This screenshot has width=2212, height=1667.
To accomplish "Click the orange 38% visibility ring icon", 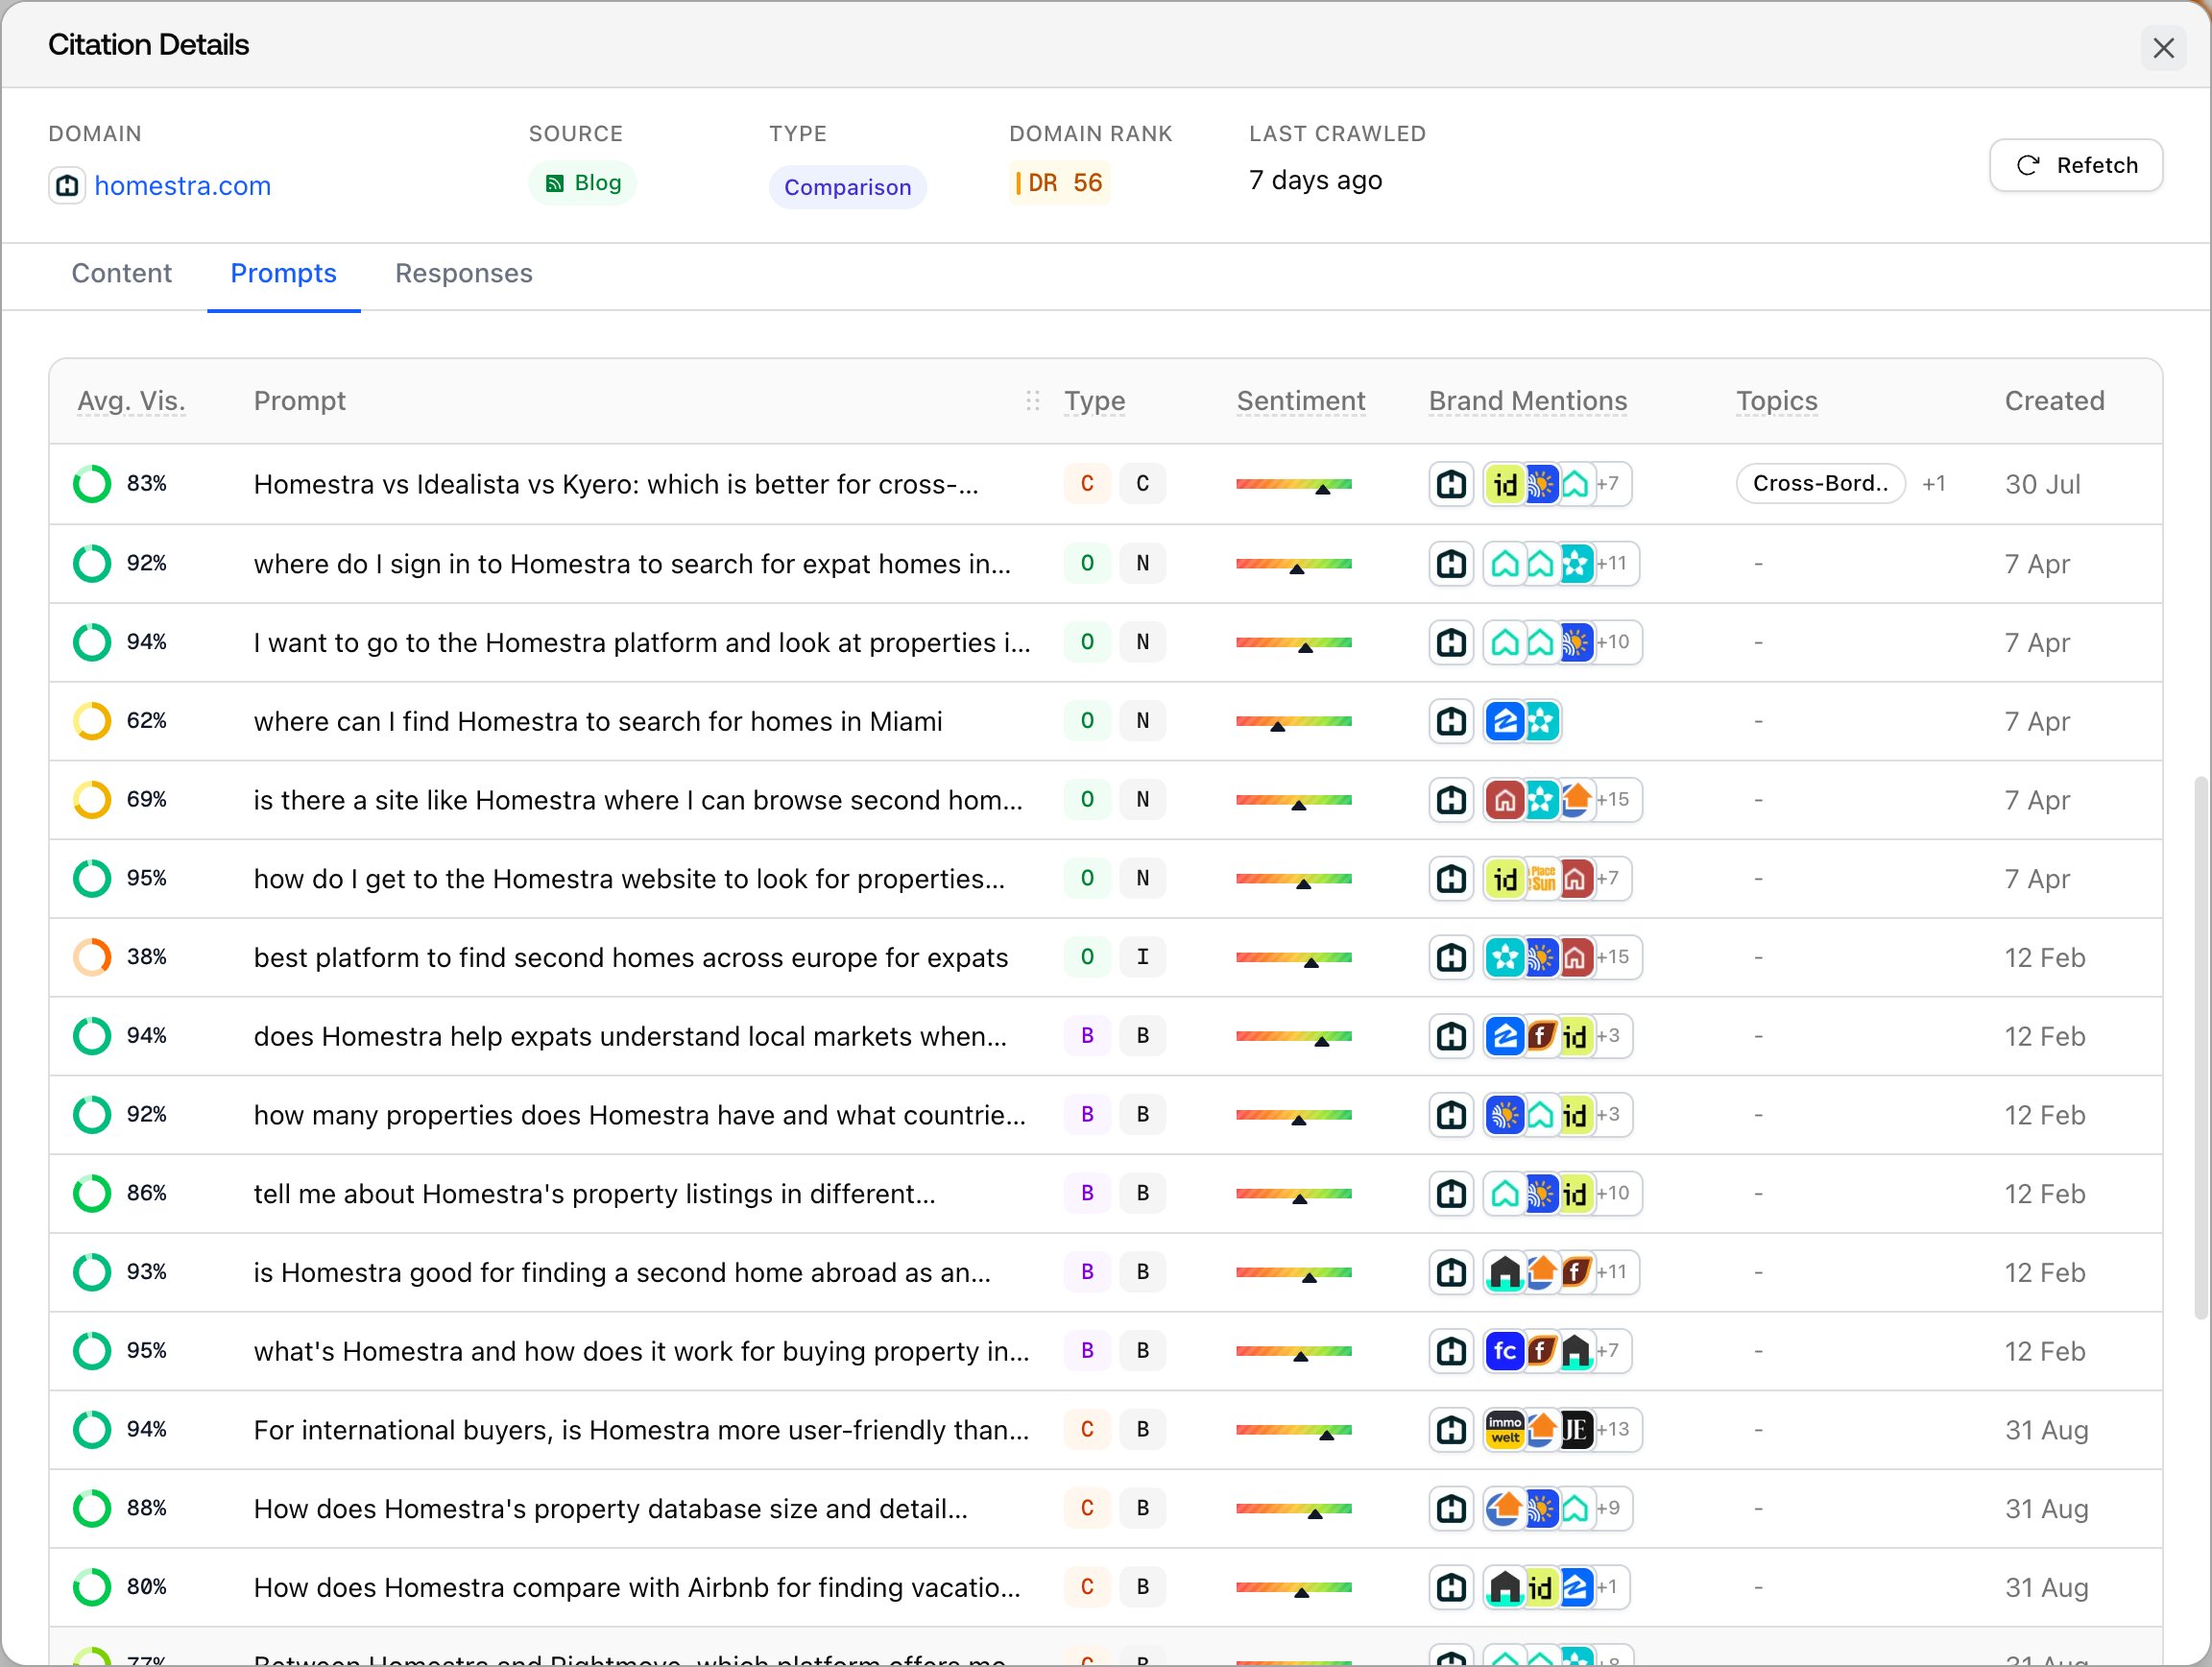I will [x=92, y=957].
